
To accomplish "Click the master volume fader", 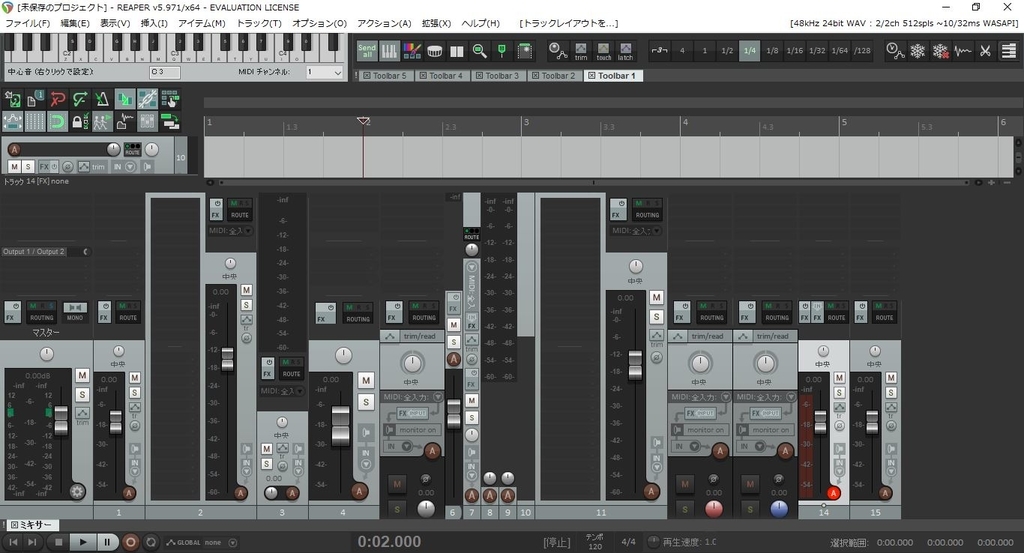I will (61, 421).
